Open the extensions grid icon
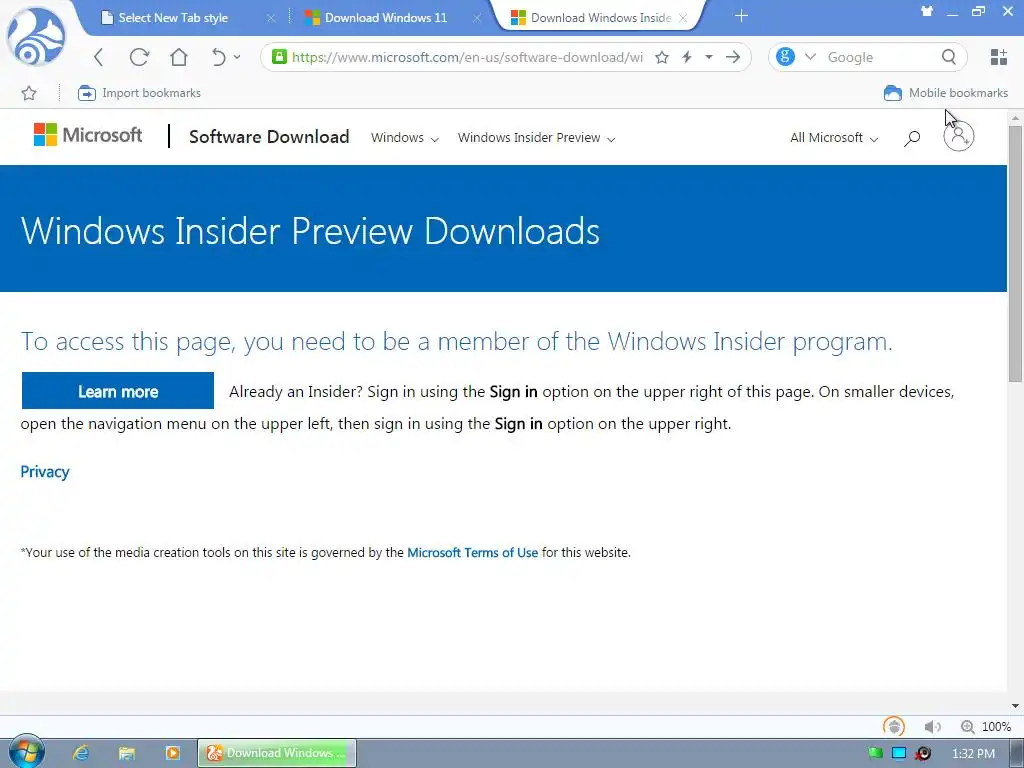1024x768 pixels. point(999,57)
